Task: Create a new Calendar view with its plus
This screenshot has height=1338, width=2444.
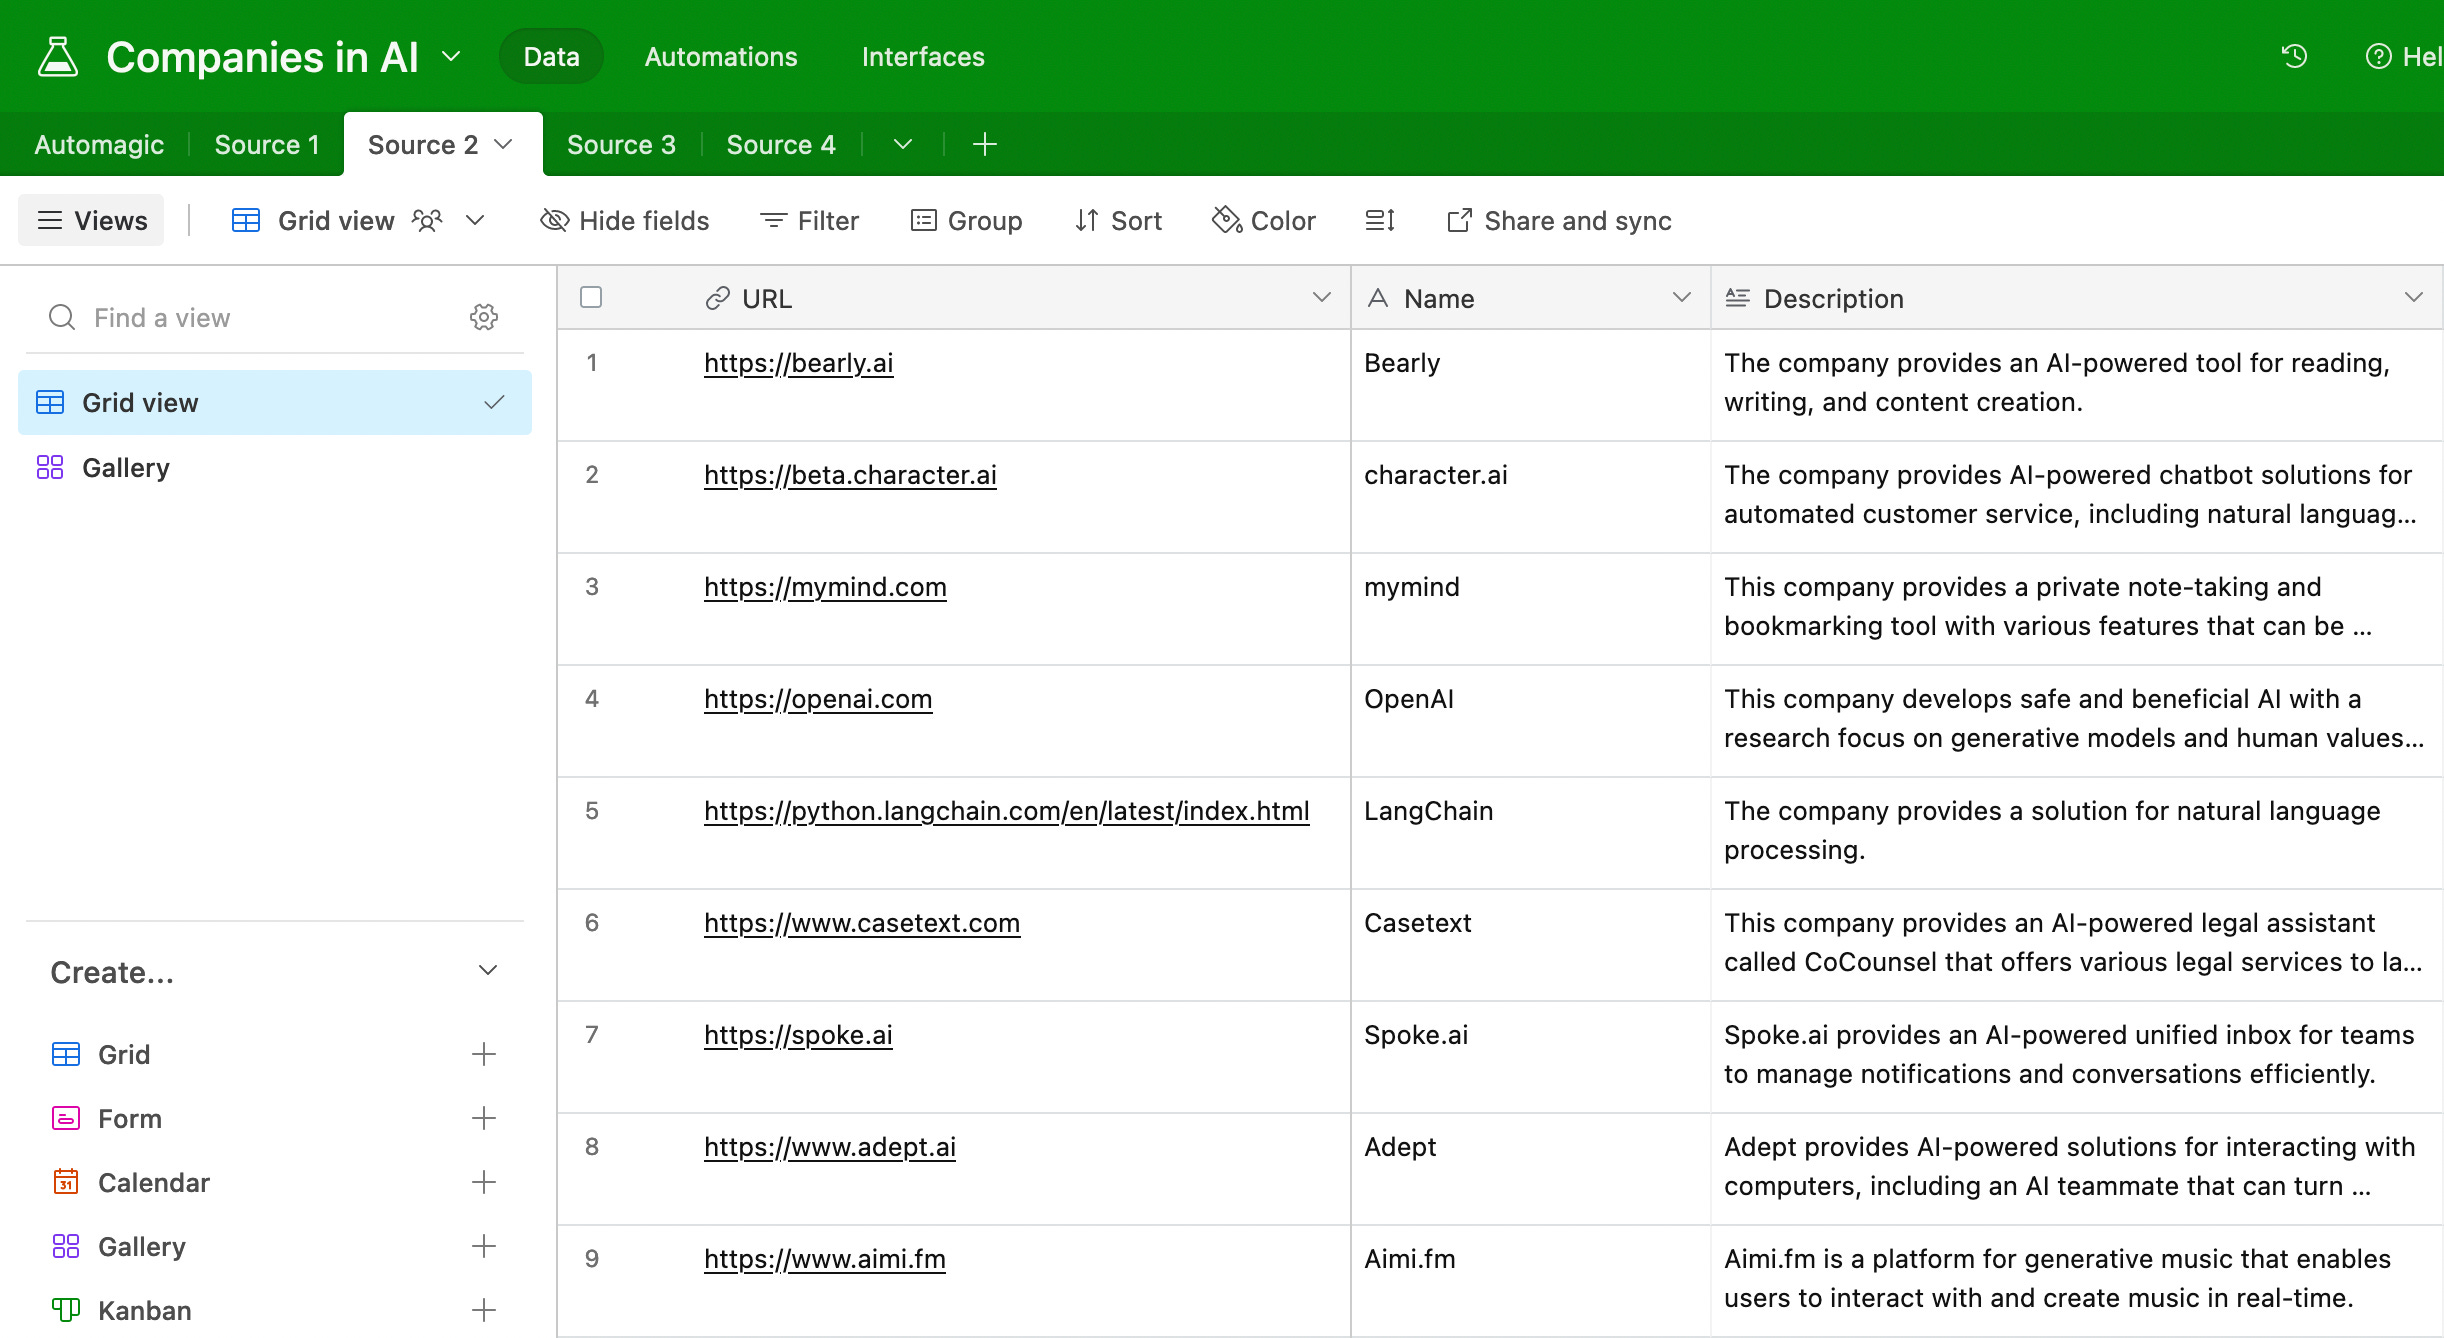Action: [484, 1182]
